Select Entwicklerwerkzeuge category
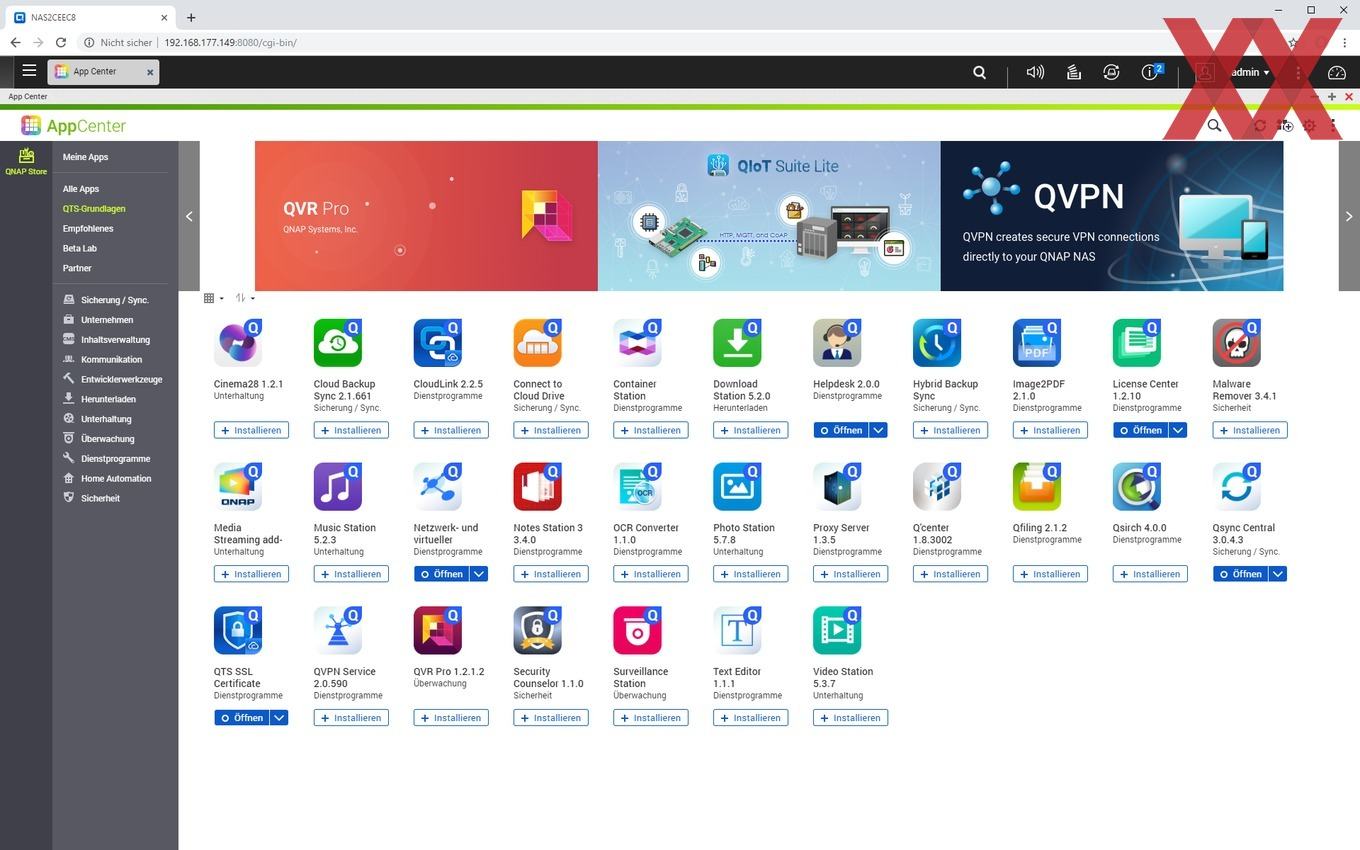This screenshot has width=1360, height=850. click(x=121, y=379)
